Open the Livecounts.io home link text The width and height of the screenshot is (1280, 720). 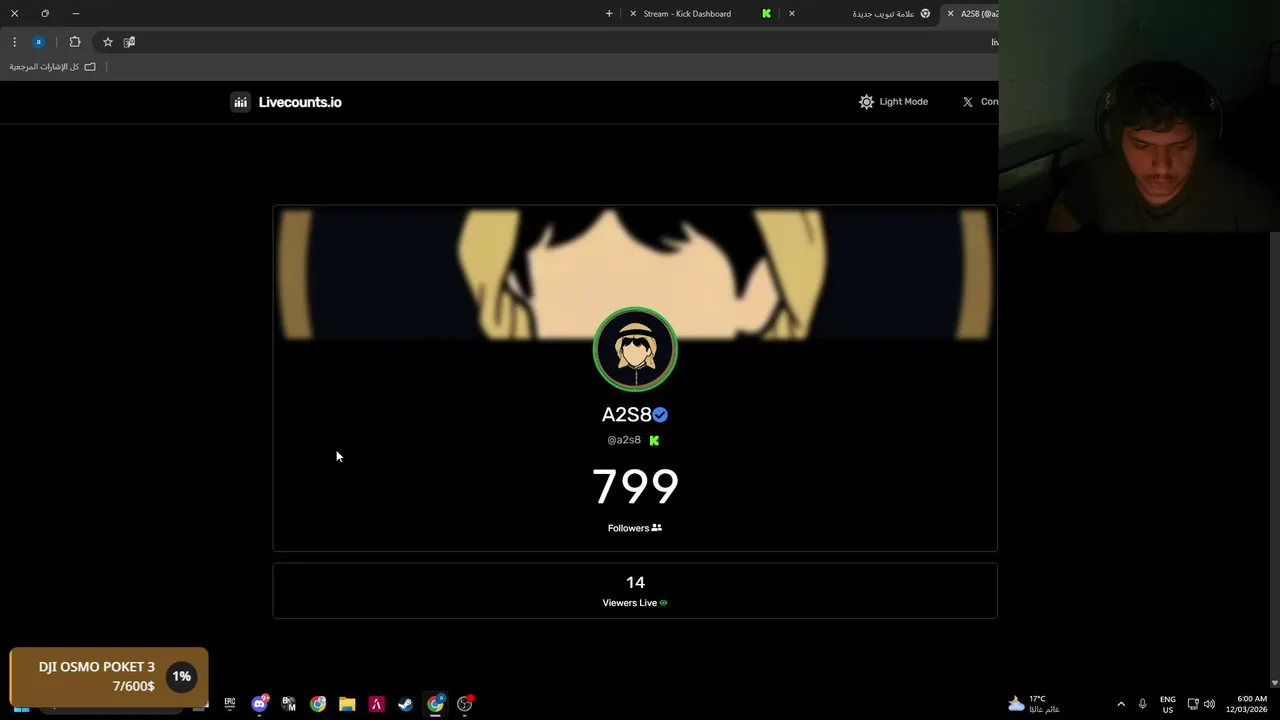coord(300,102)
